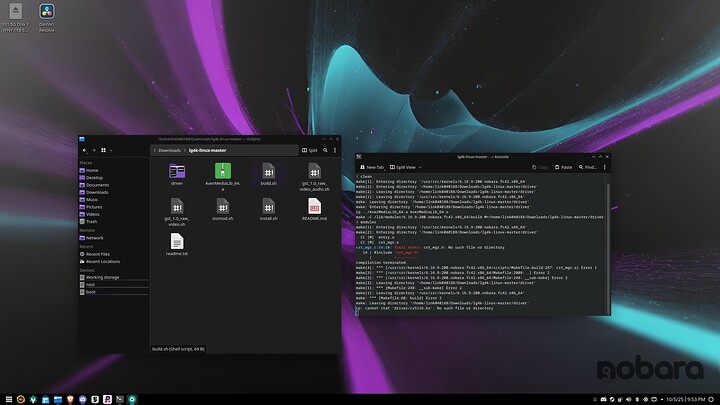Image resolution: width=720 pixels, height=405 pixels.
Task: Click Bluetooth icon in system tray
Action: click(637, 399)
